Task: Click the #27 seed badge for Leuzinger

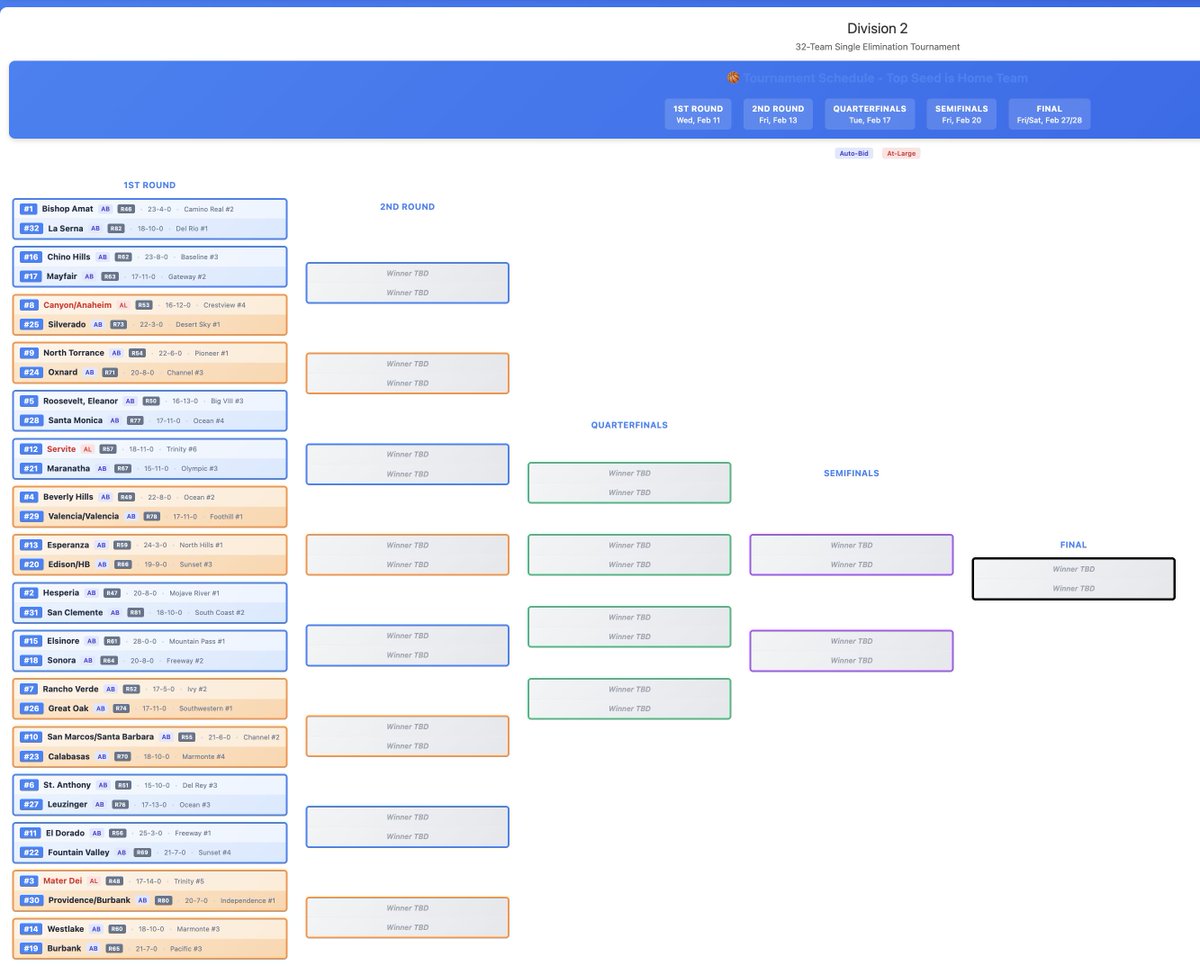Action: tap(31, 804)
